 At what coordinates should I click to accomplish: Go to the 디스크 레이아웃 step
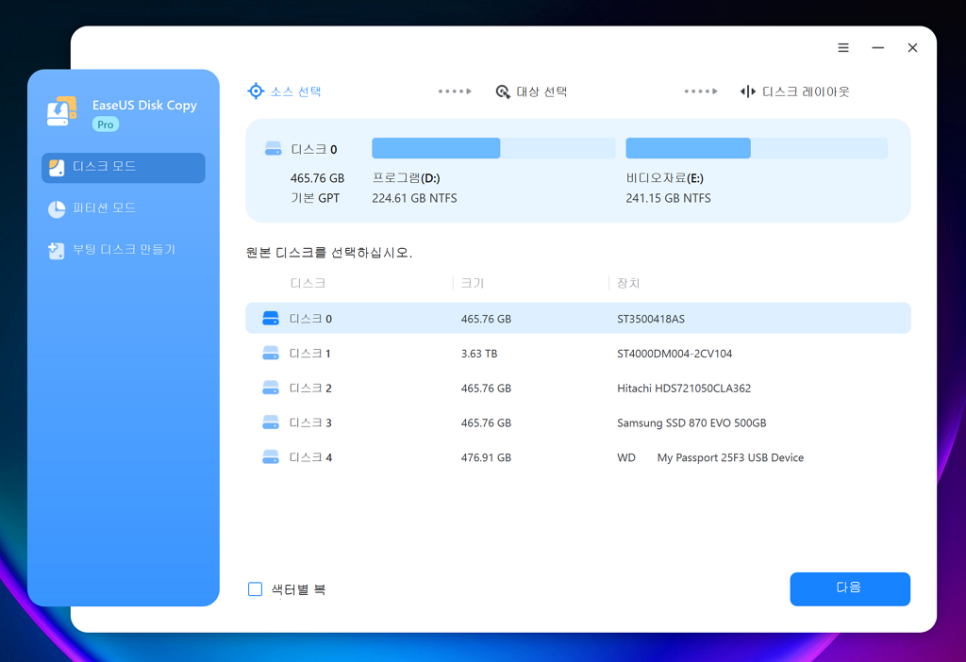(806, 92)
